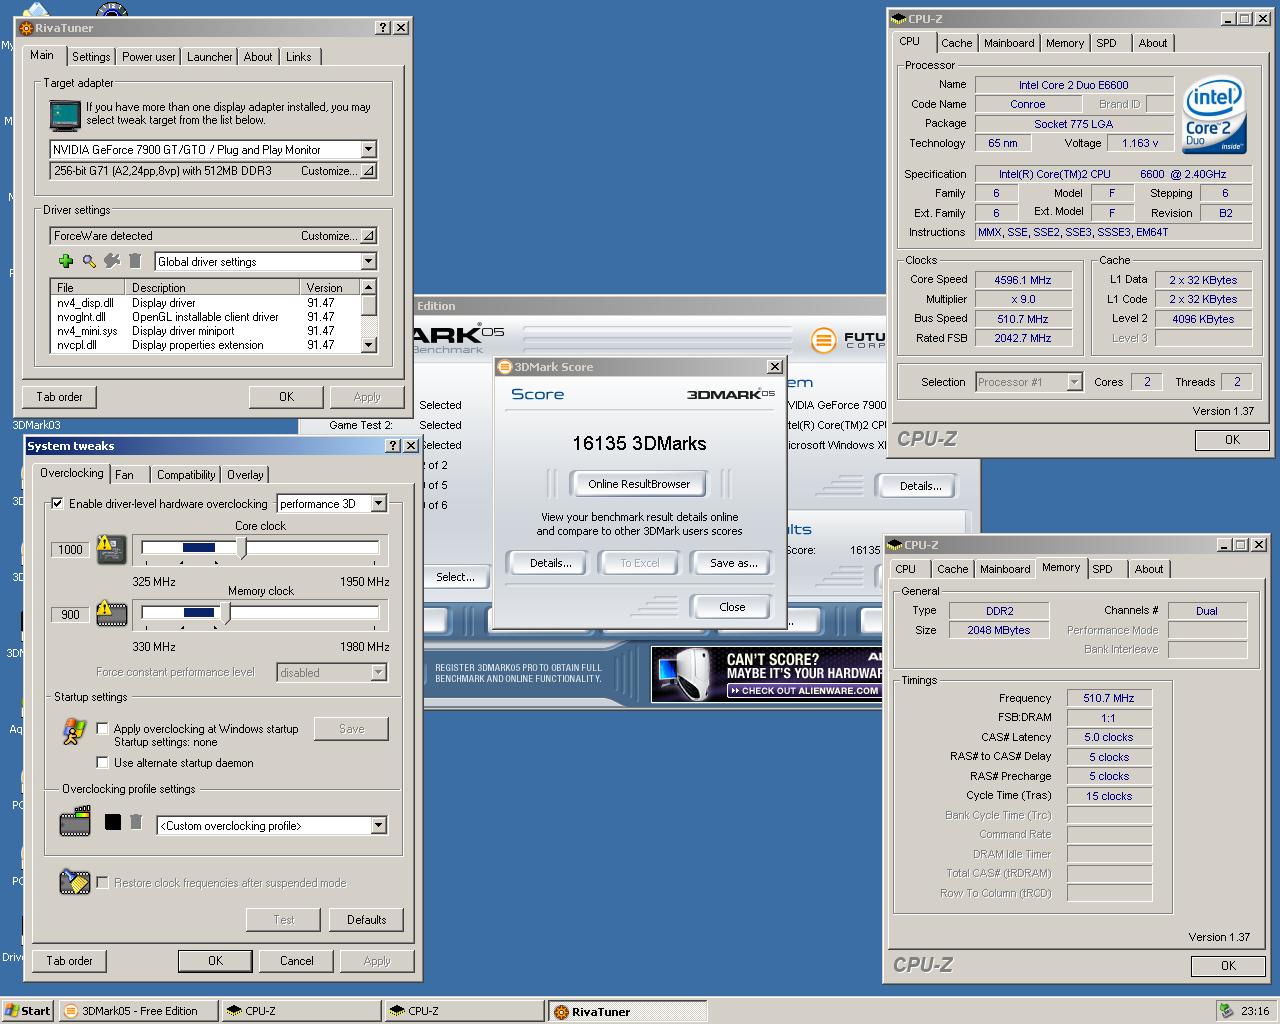Screen dimensions: 1280x1024
Task: Click the Version column header in driver list
Action: click(x=330, y=288)
